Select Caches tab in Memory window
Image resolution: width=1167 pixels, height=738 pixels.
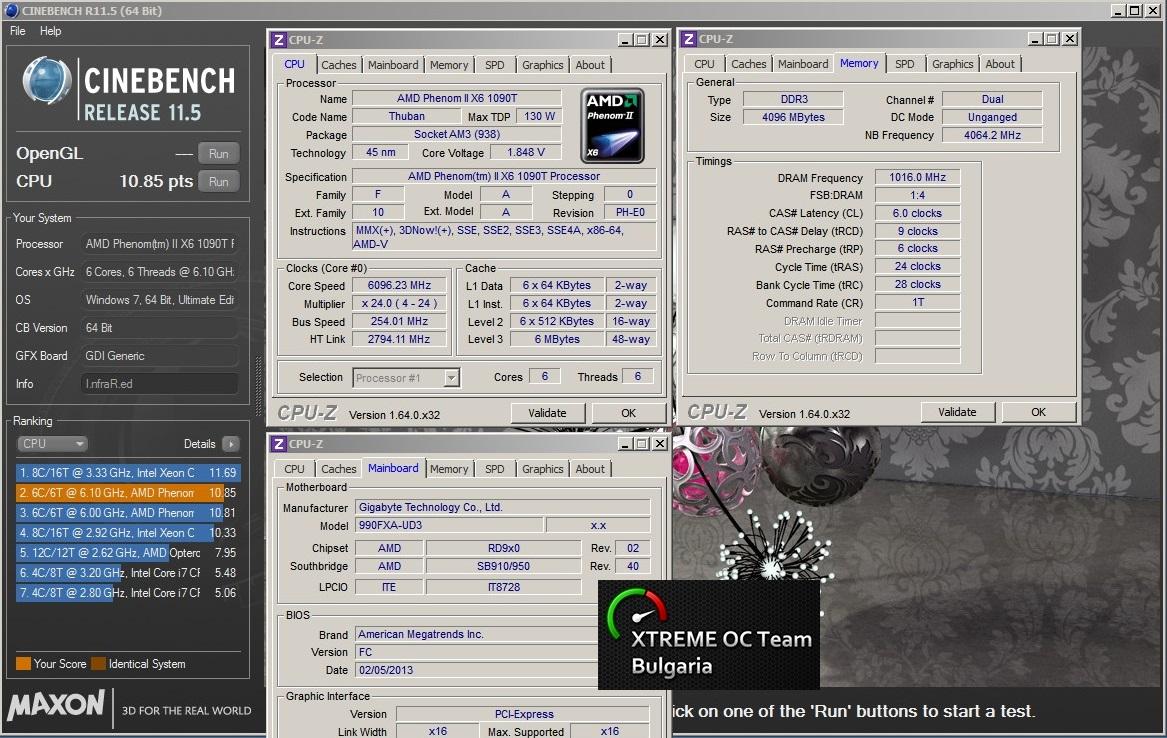pyautogui.click(x=749, y=64)
